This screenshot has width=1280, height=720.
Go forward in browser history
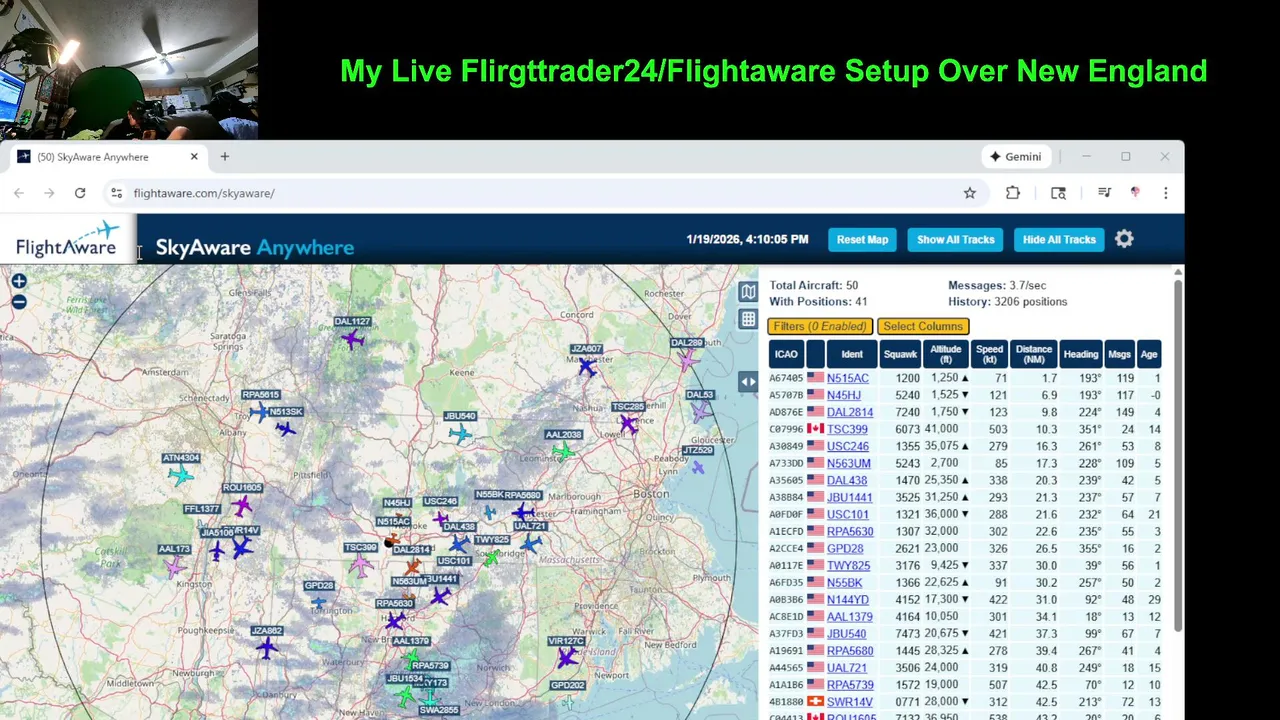point(49,193)
